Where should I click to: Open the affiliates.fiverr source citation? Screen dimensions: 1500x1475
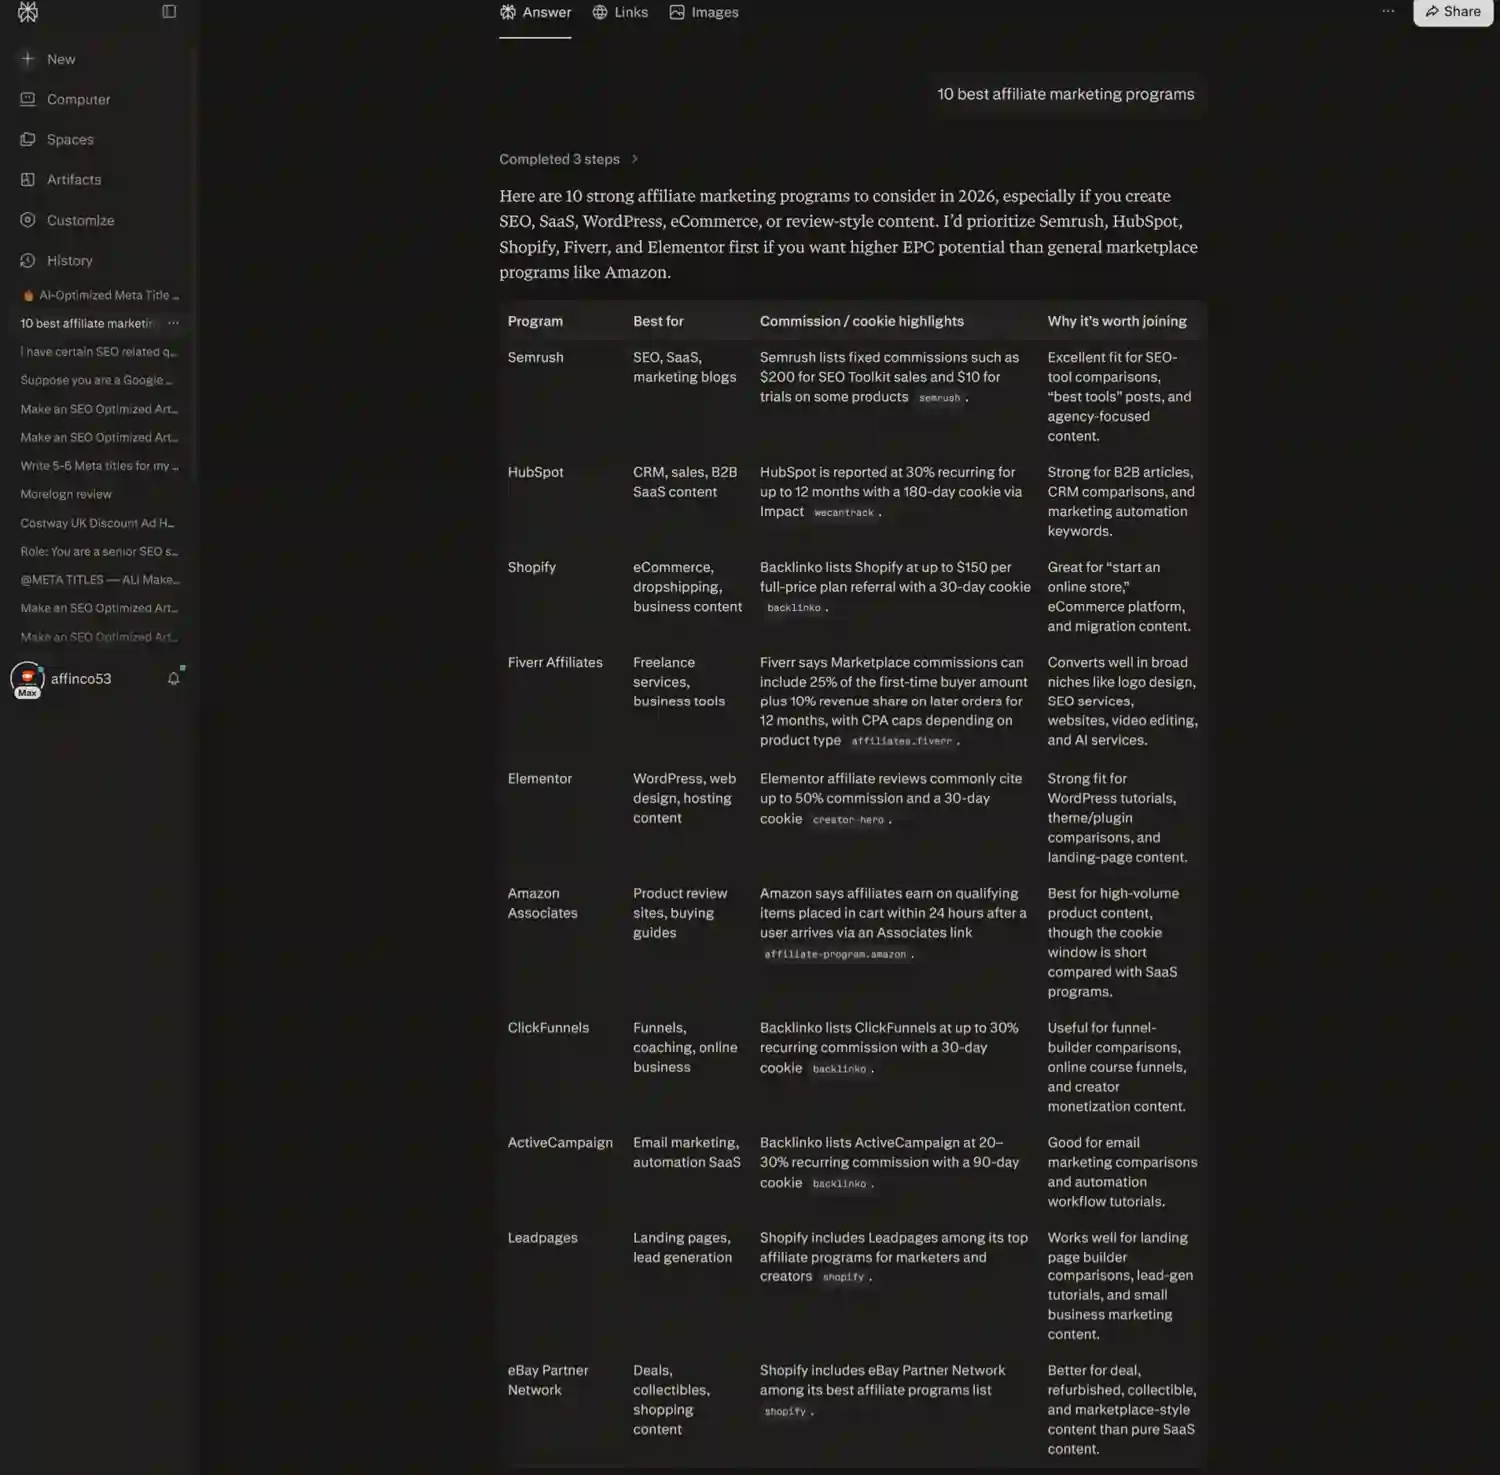901,741
